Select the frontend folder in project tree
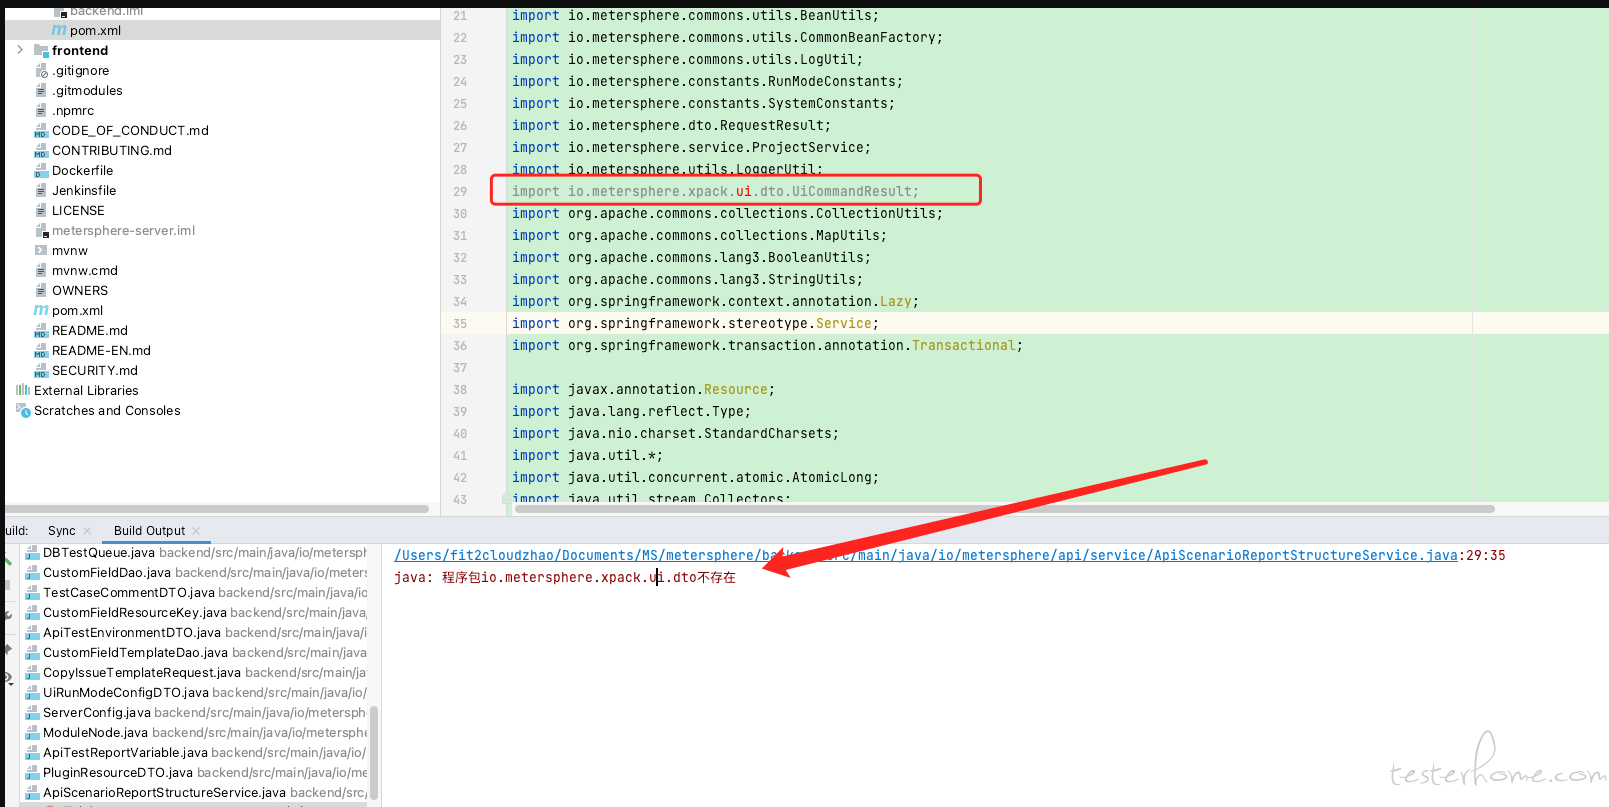The height and width of the screenshot is (807, 1609). [80, 50]
